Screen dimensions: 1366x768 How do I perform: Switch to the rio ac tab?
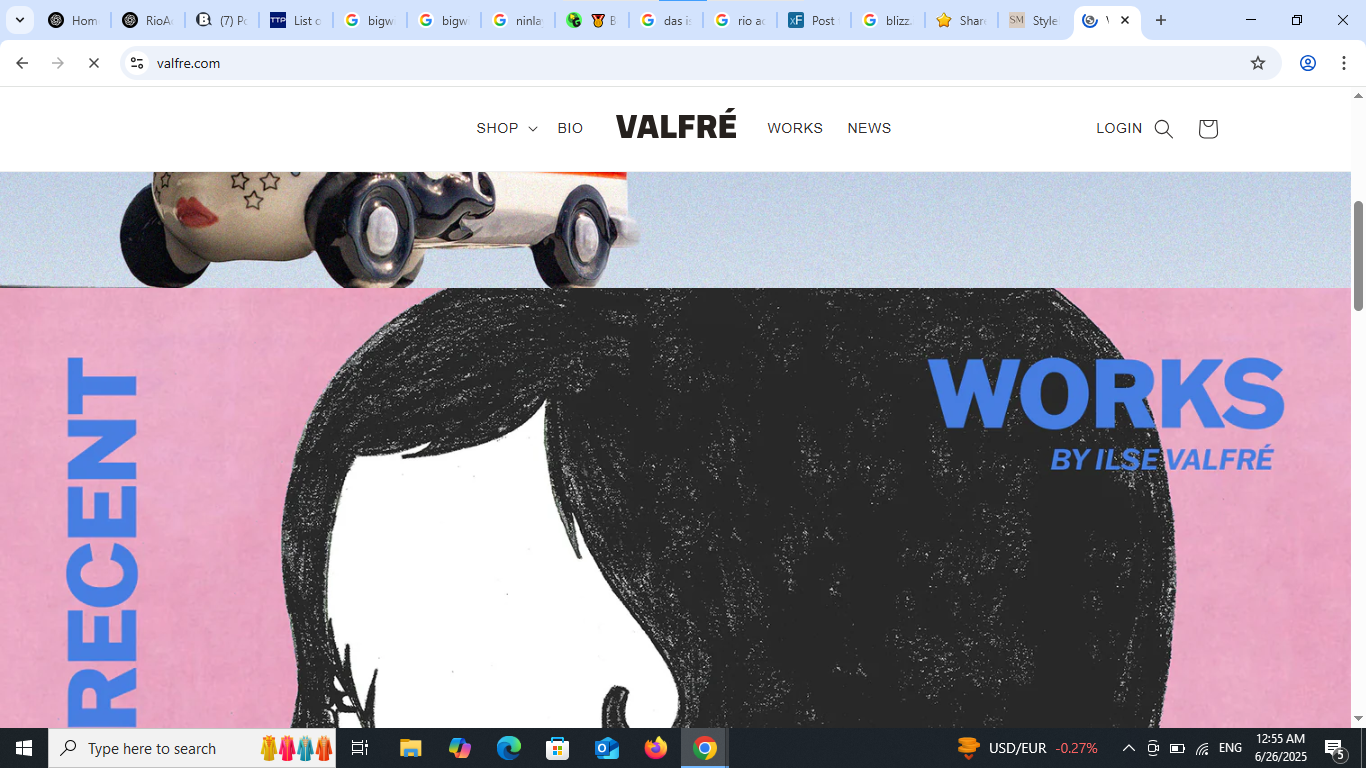[x=739, y=20]
